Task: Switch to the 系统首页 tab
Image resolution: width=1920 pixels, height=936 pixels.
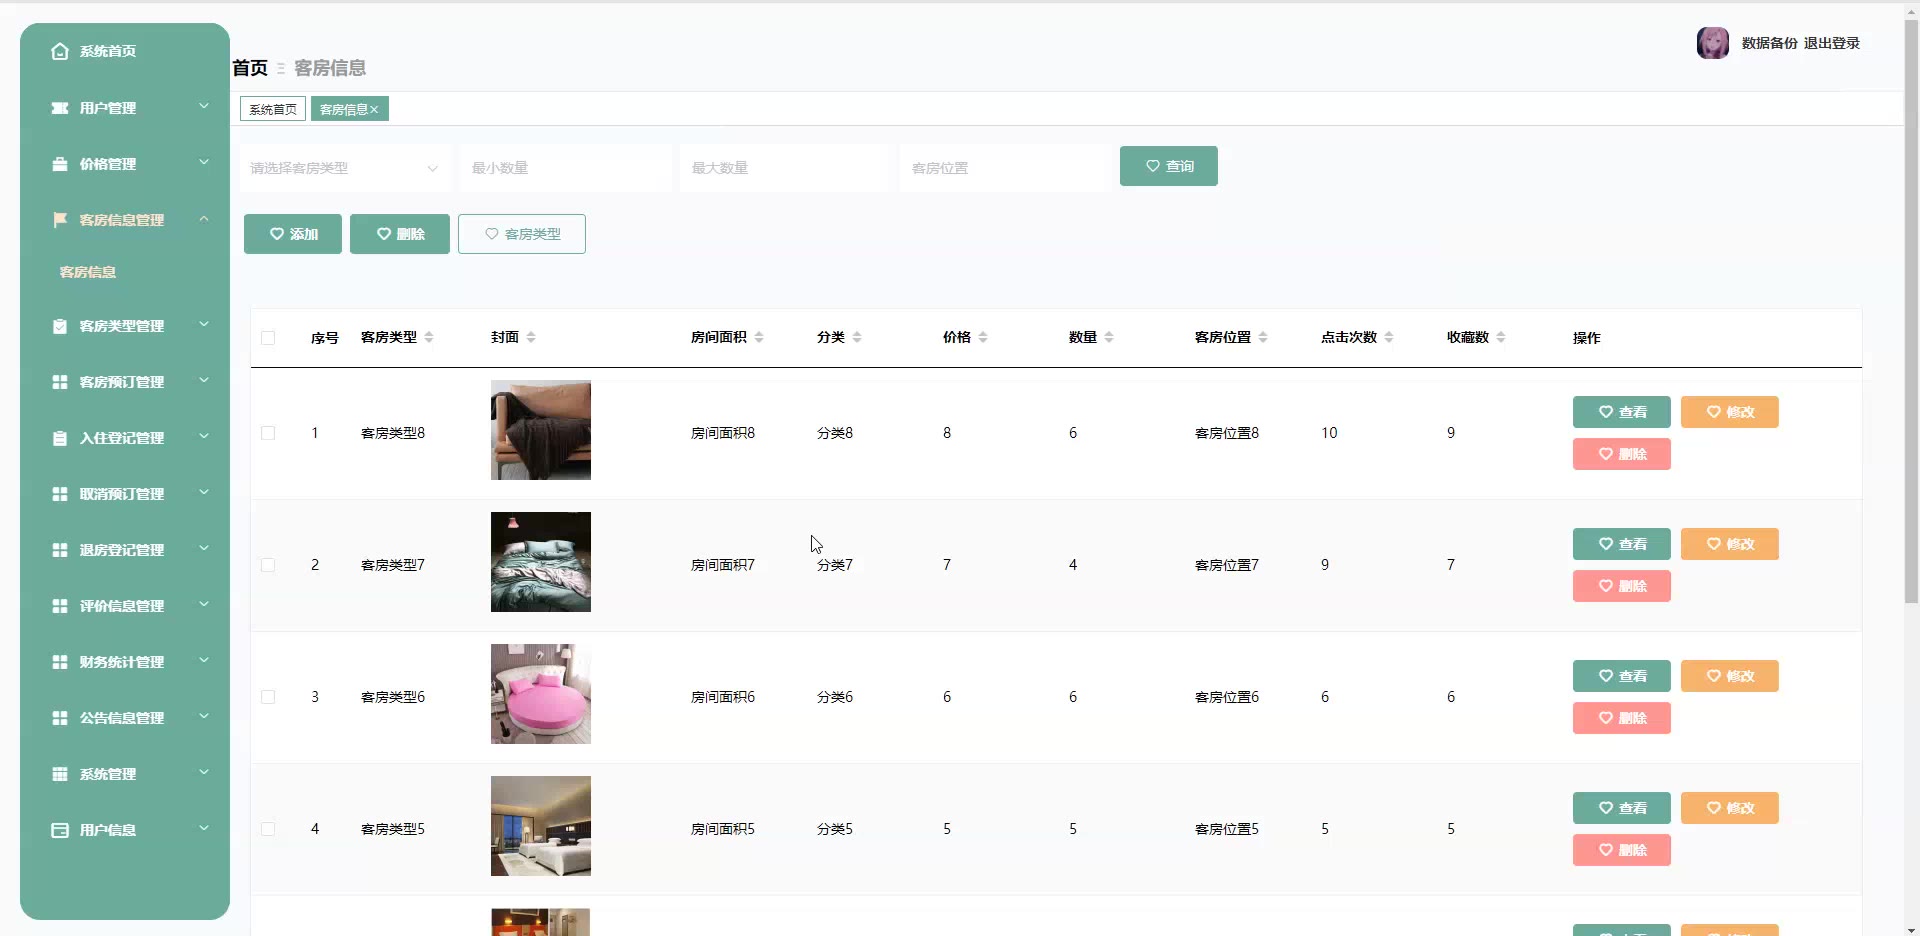Action: [273, 109]
